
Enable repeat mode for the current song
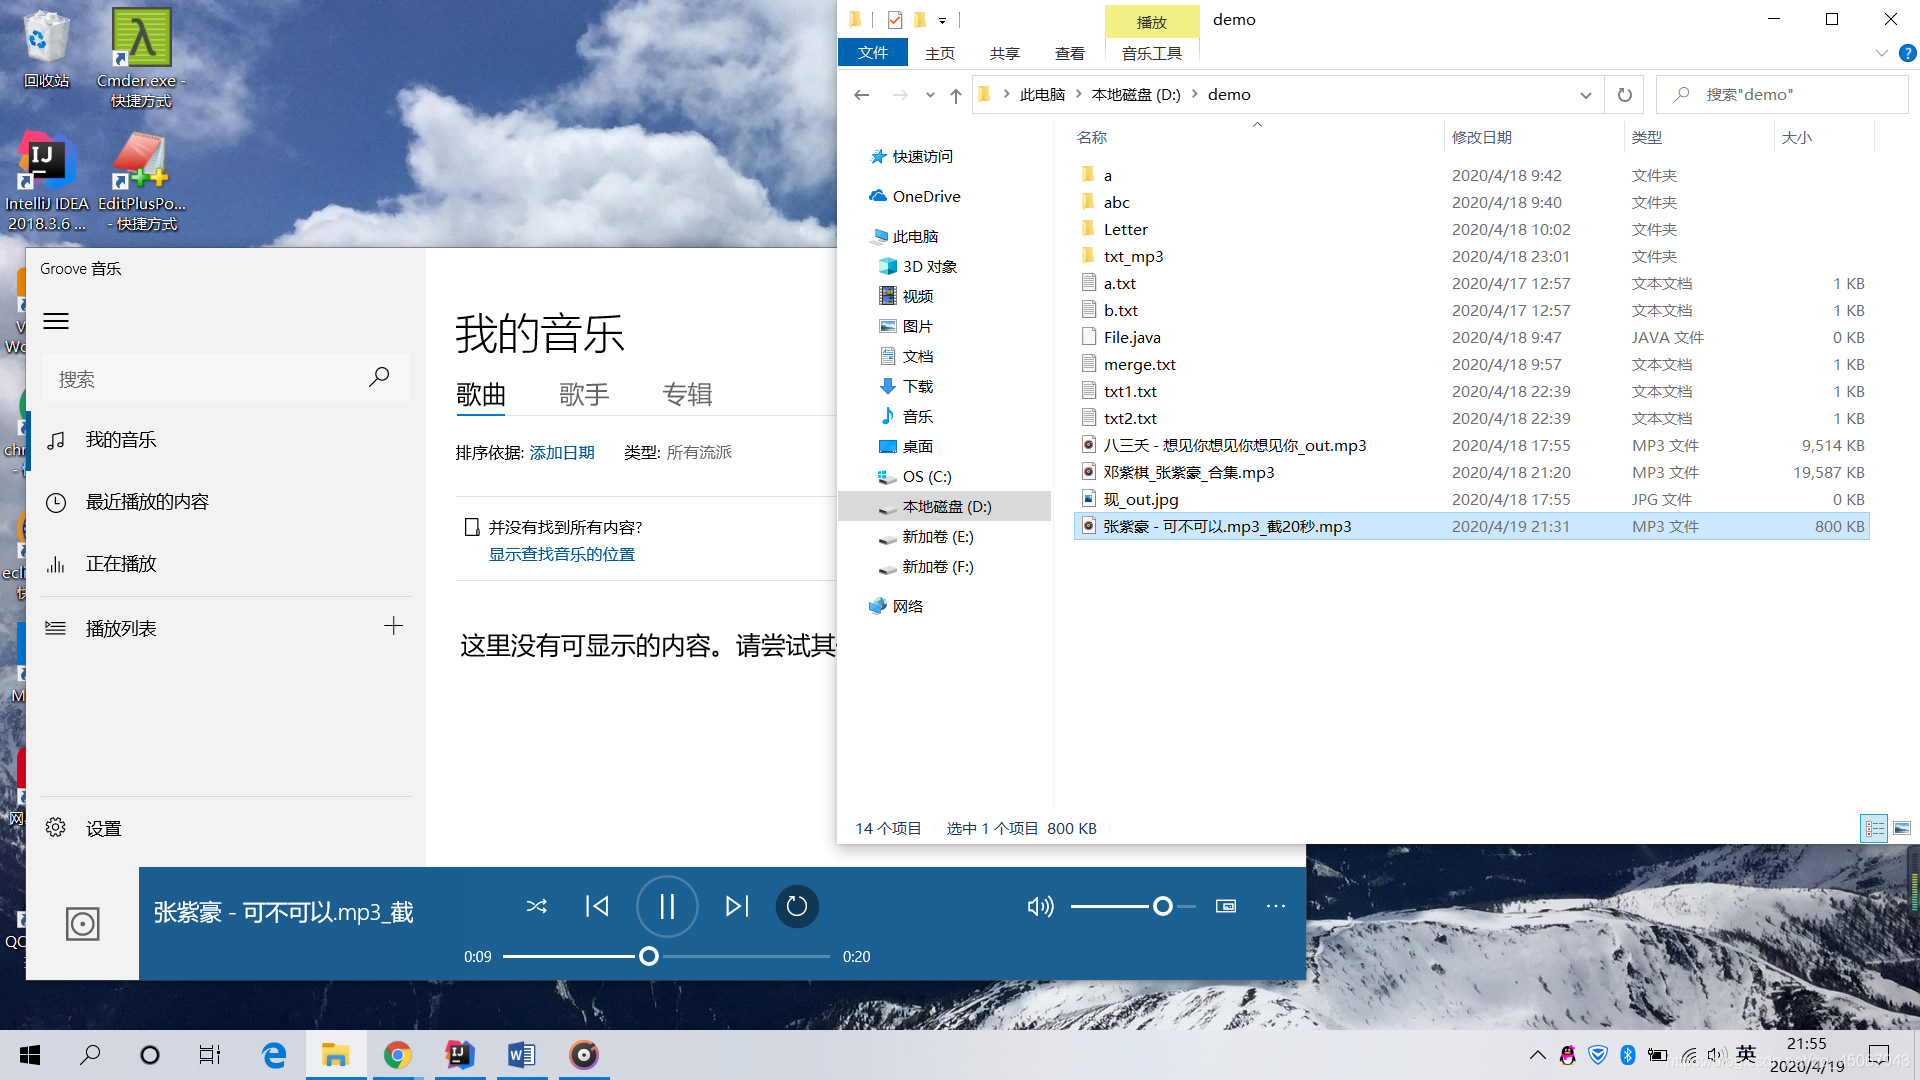(x=797, y=906)
